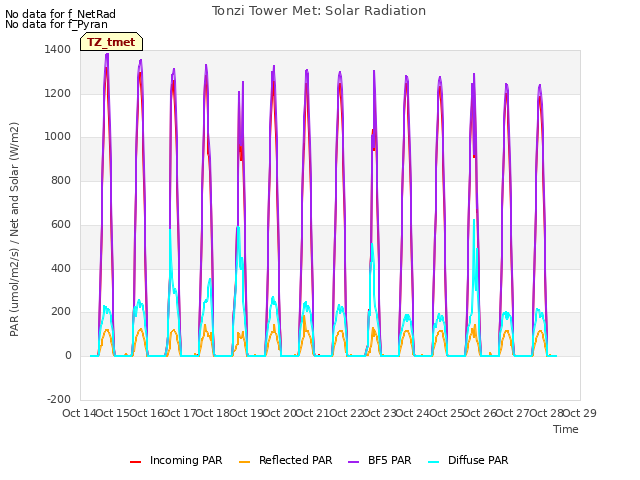
Task: Click the x-axis title Time
Action: click(566, 429)
